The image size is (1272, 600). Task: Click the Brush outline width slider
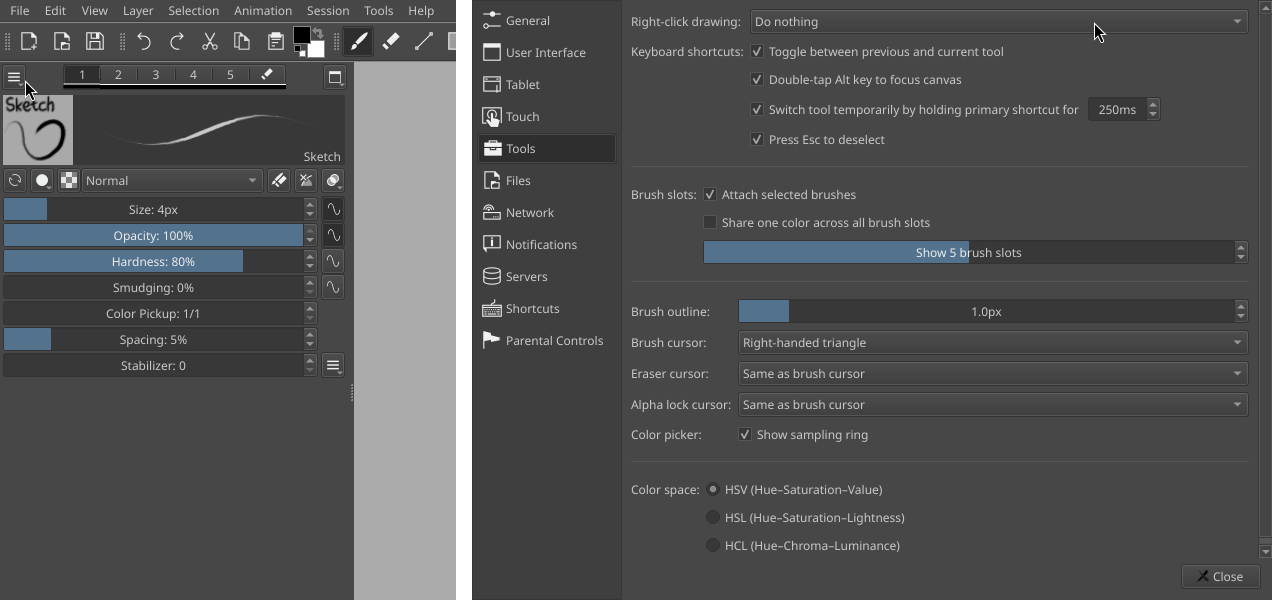986,311
